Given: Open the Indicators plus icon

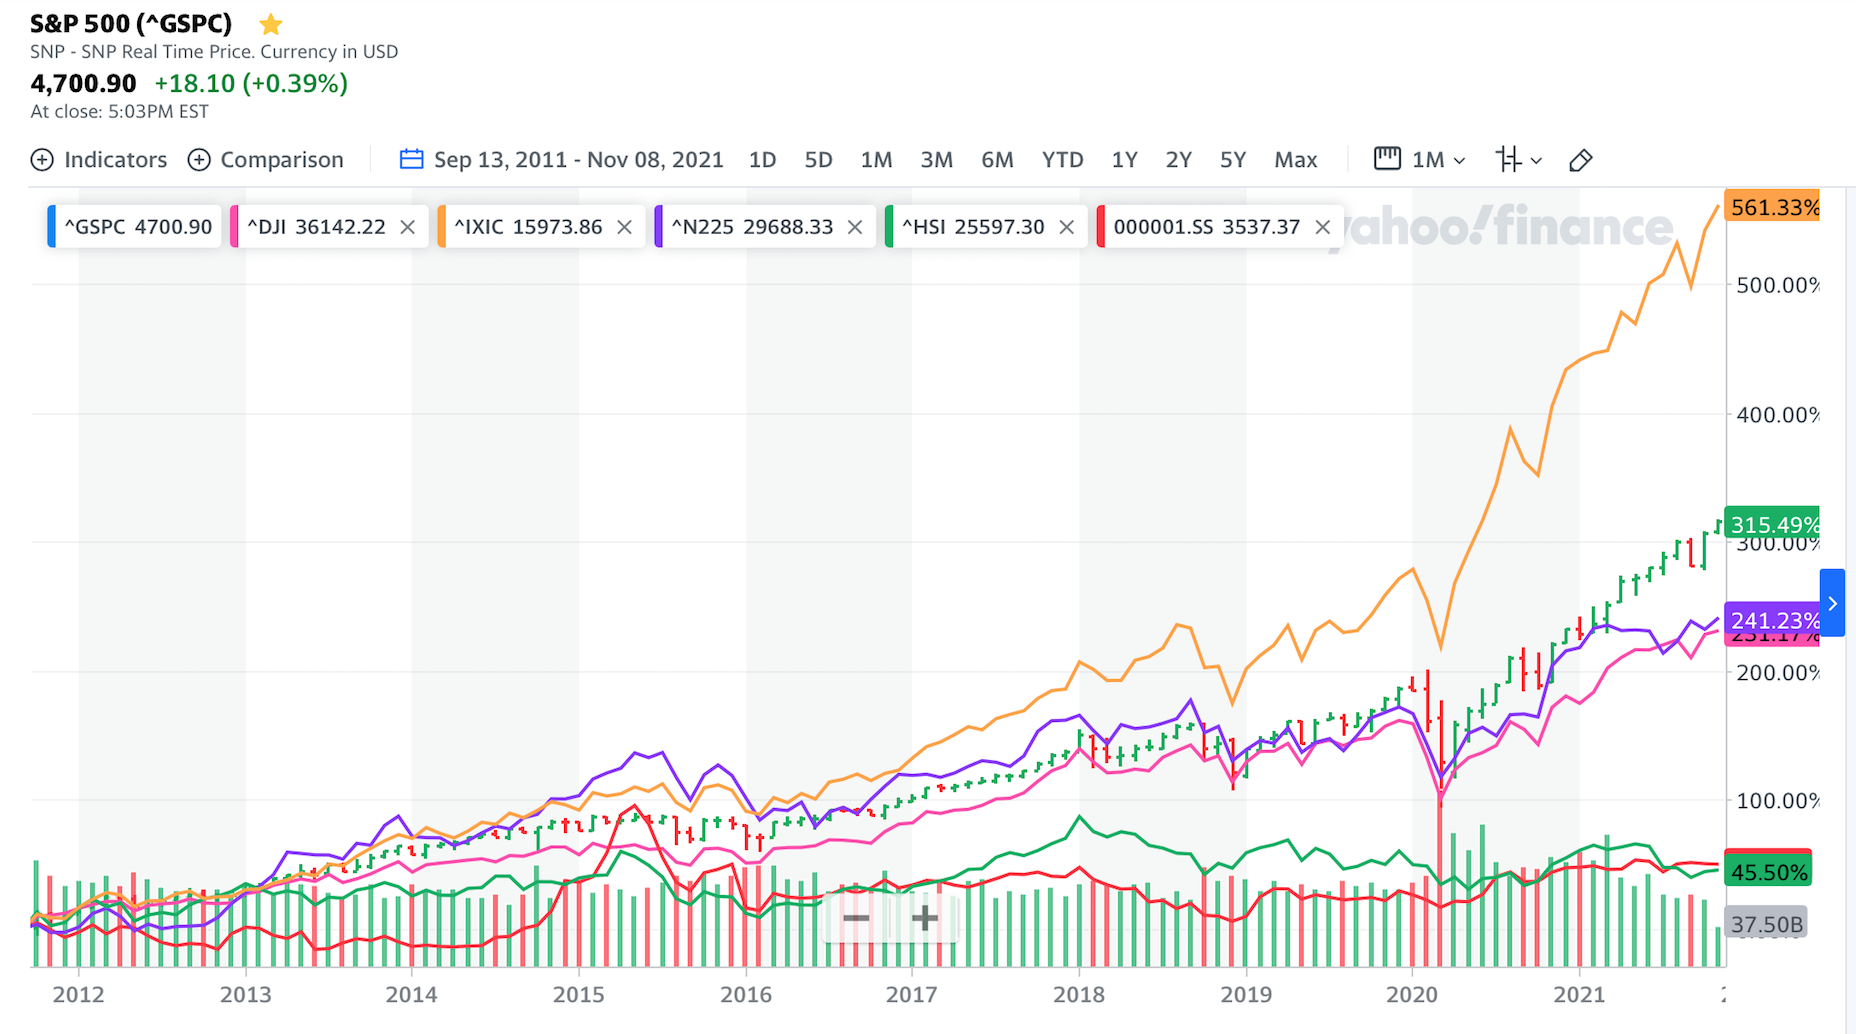Looking at the screenshot, I should pyautogui.click(x=42, y=160).
